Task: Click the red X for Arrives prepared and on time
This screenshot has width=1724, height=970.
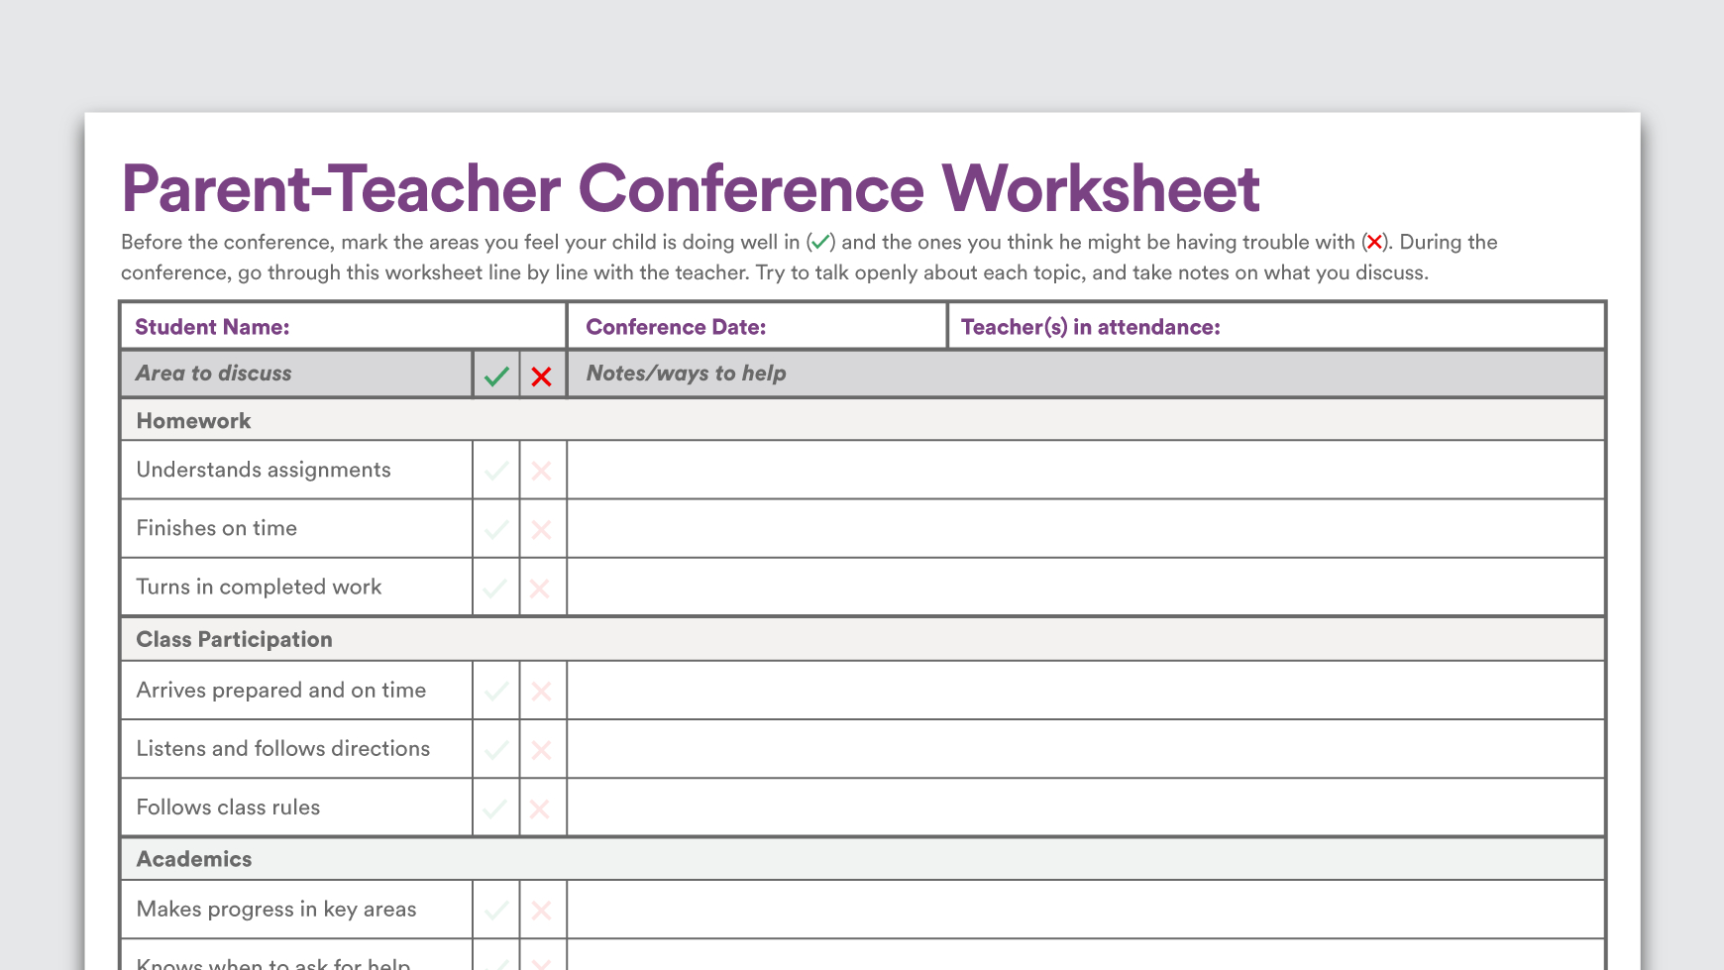Action: point(541,690)
